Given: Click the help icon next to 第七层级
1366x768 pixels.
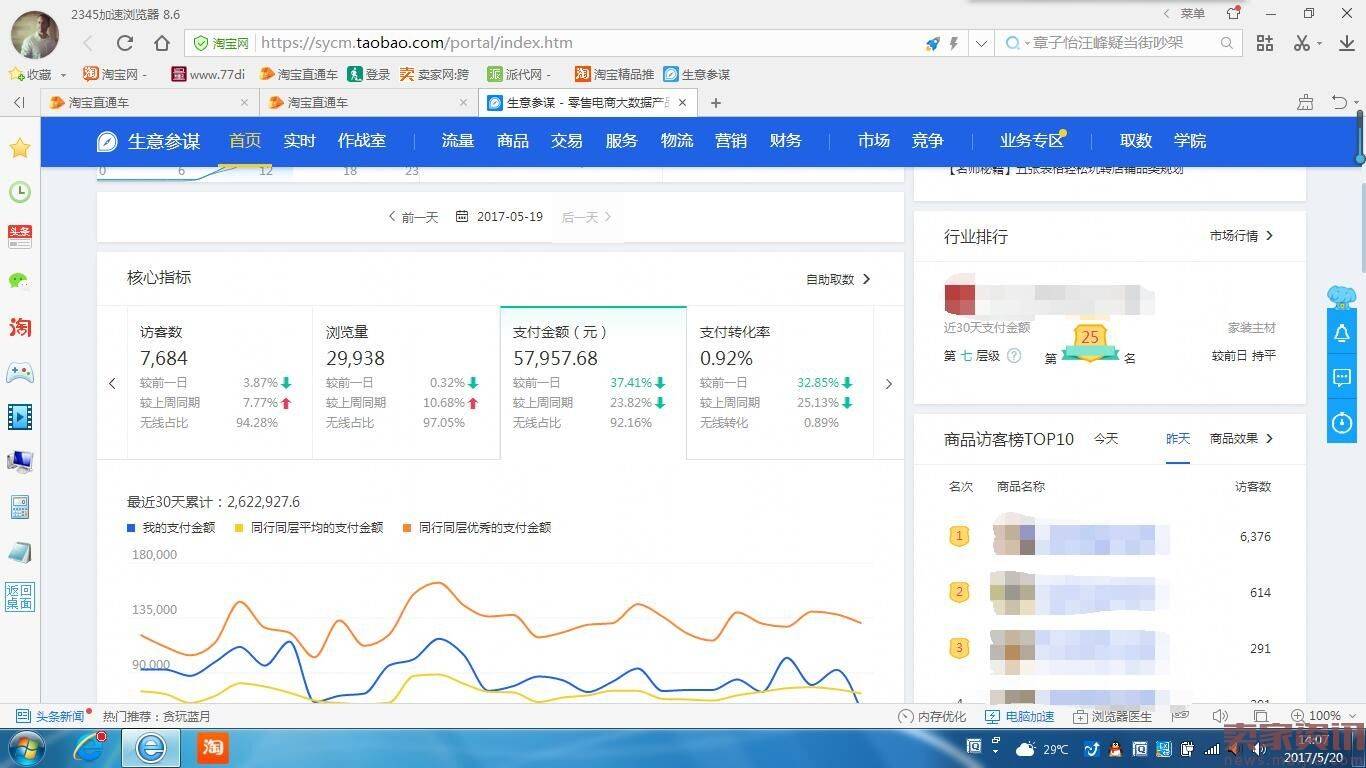Looking at the screenshot, I should pos(1014,355).
